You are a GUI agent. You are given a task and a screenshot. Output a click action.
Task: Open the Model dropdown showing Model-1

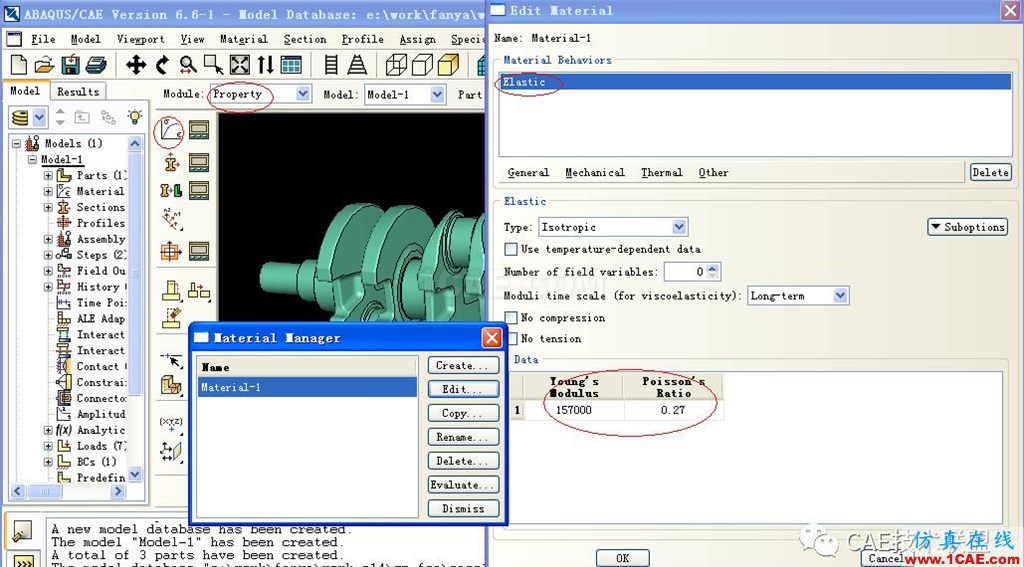coord(438,95)
